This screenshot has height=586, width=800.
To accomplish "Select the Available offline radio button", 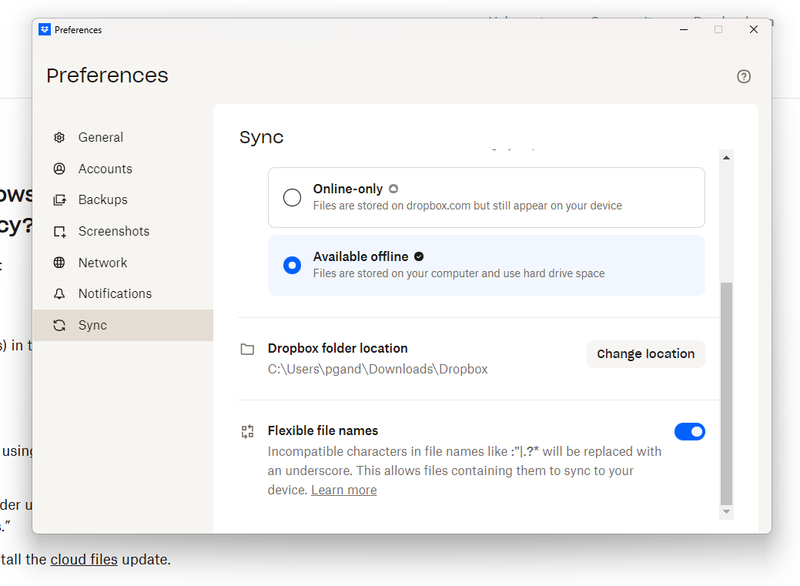I will [292, 265].
